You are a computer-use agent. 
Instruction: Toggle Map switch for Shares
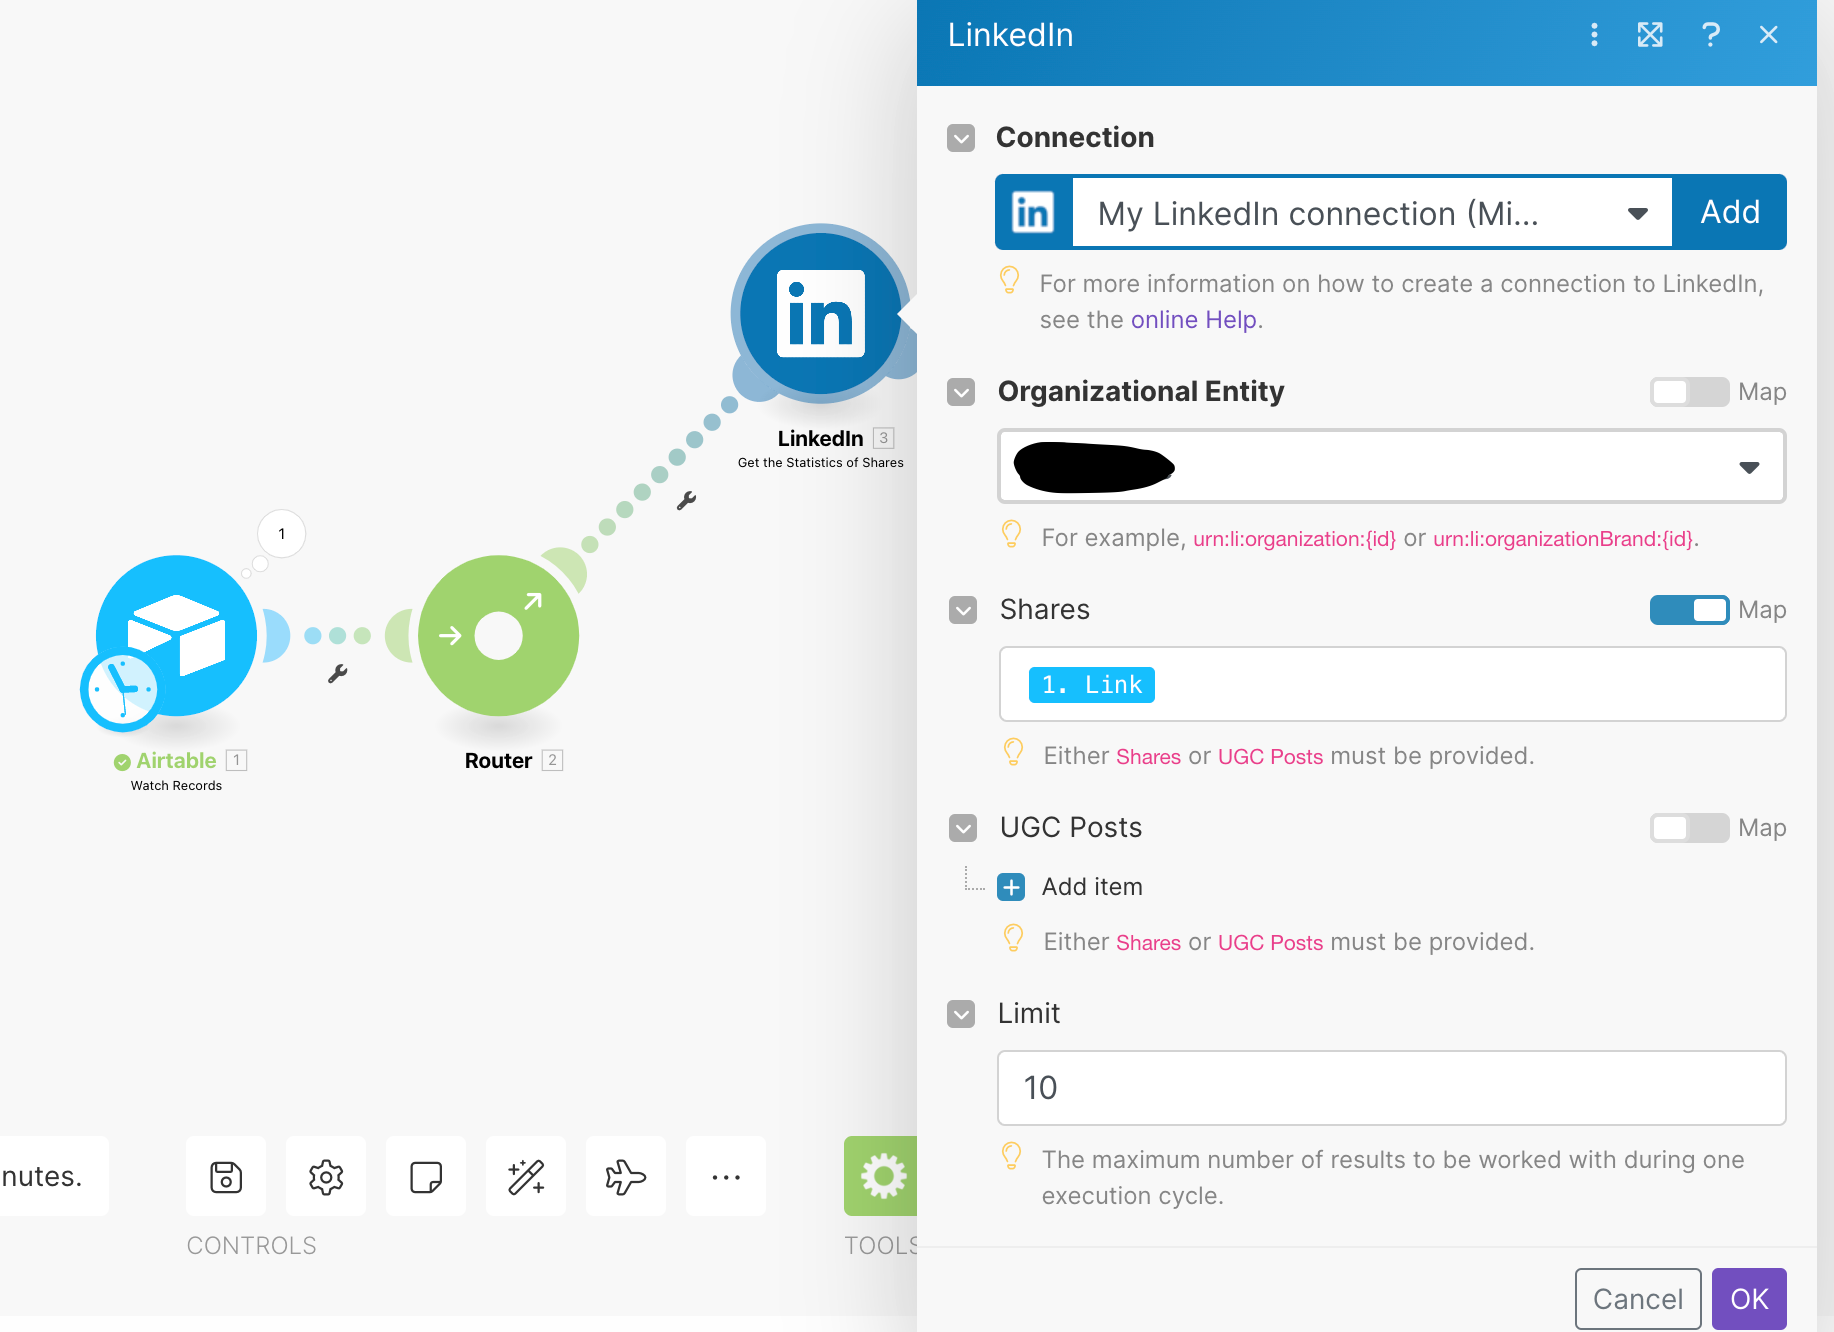[x=1689, y=610]
